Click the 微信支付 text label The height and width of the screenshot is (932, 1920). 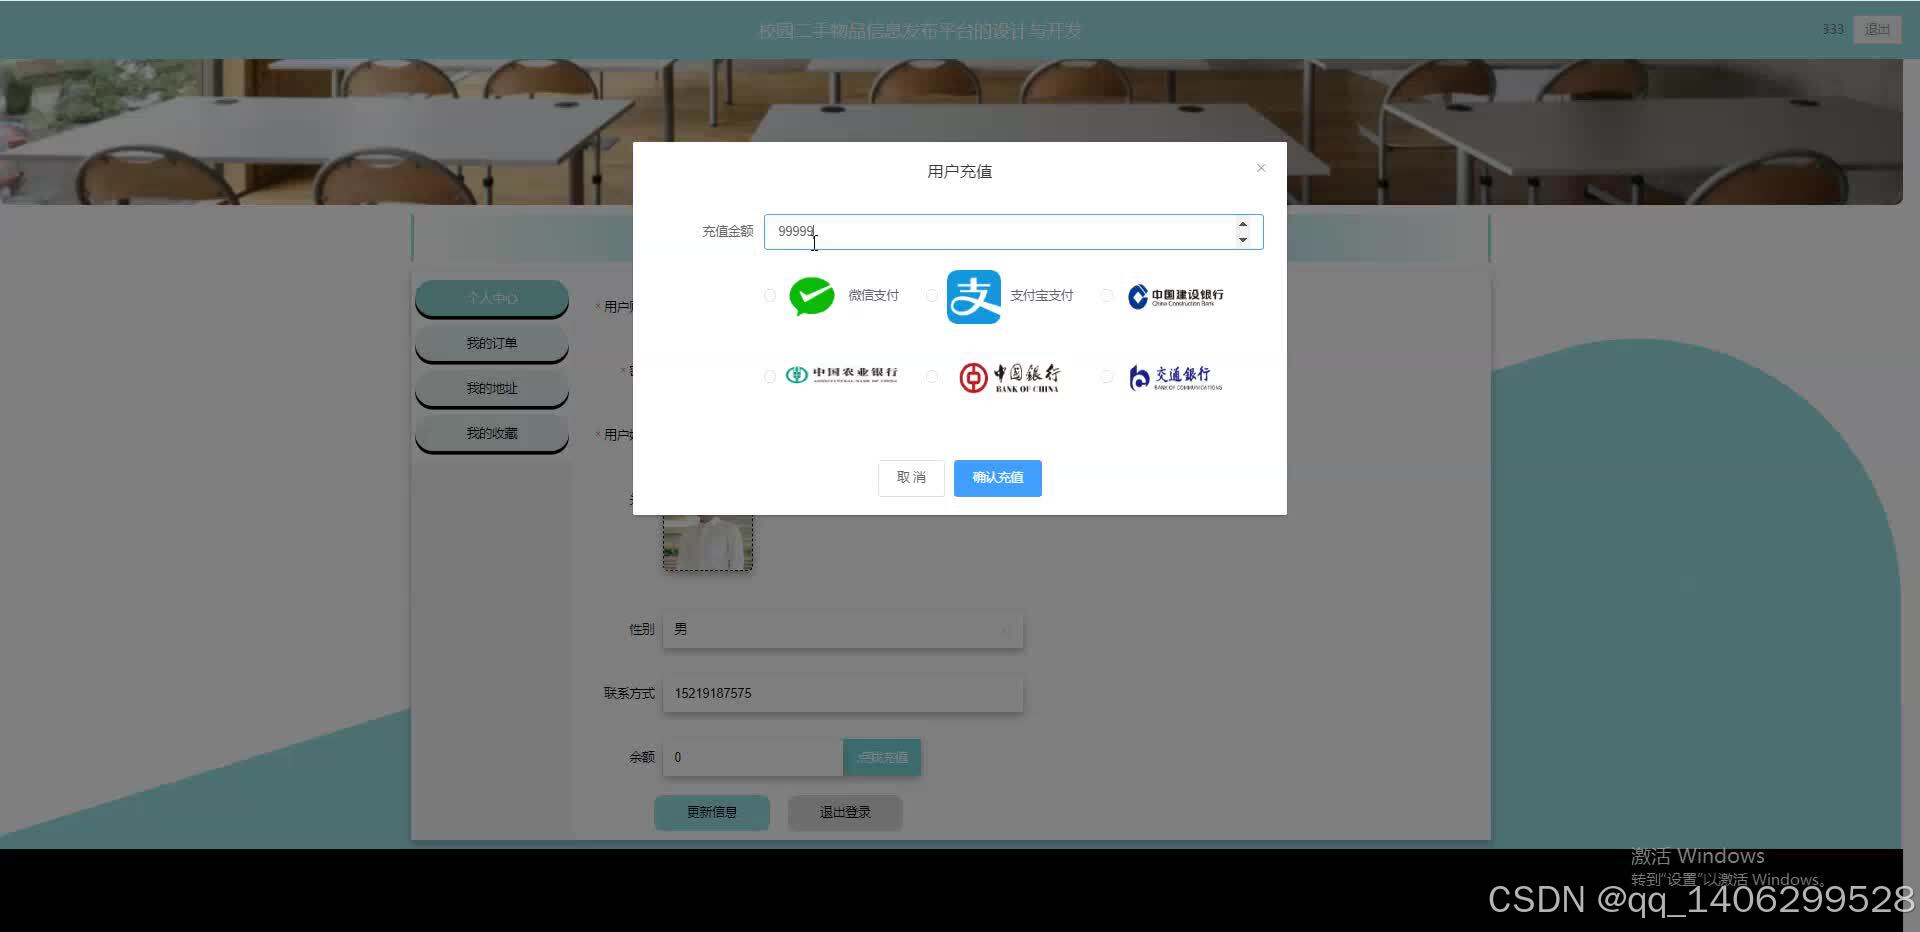[873, 296]
